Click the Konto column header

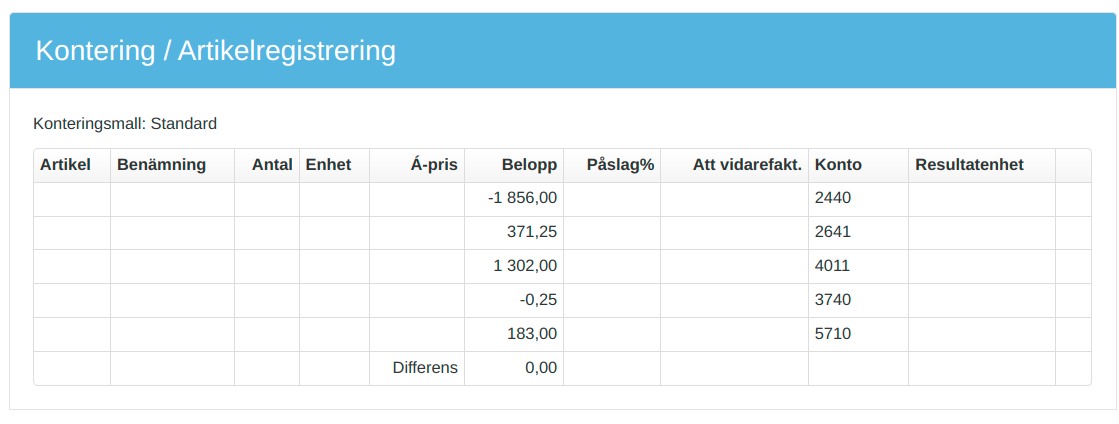838,165
